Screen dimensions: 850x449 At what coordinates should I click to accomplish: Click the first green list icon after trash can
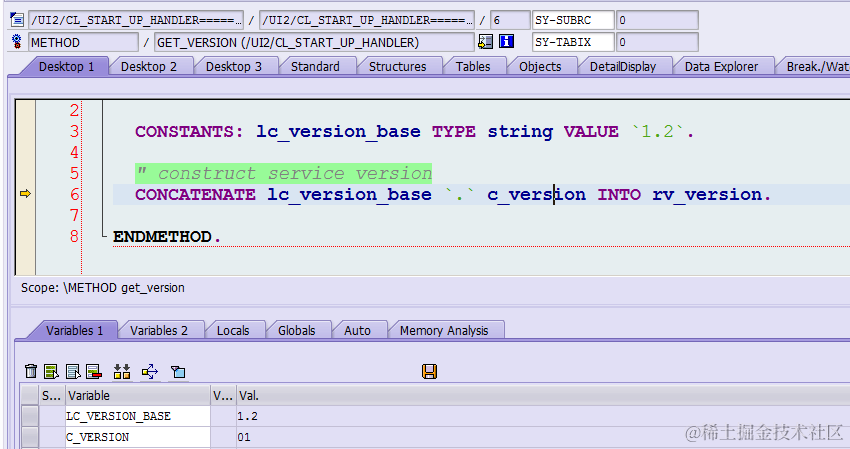coord(51,371)
